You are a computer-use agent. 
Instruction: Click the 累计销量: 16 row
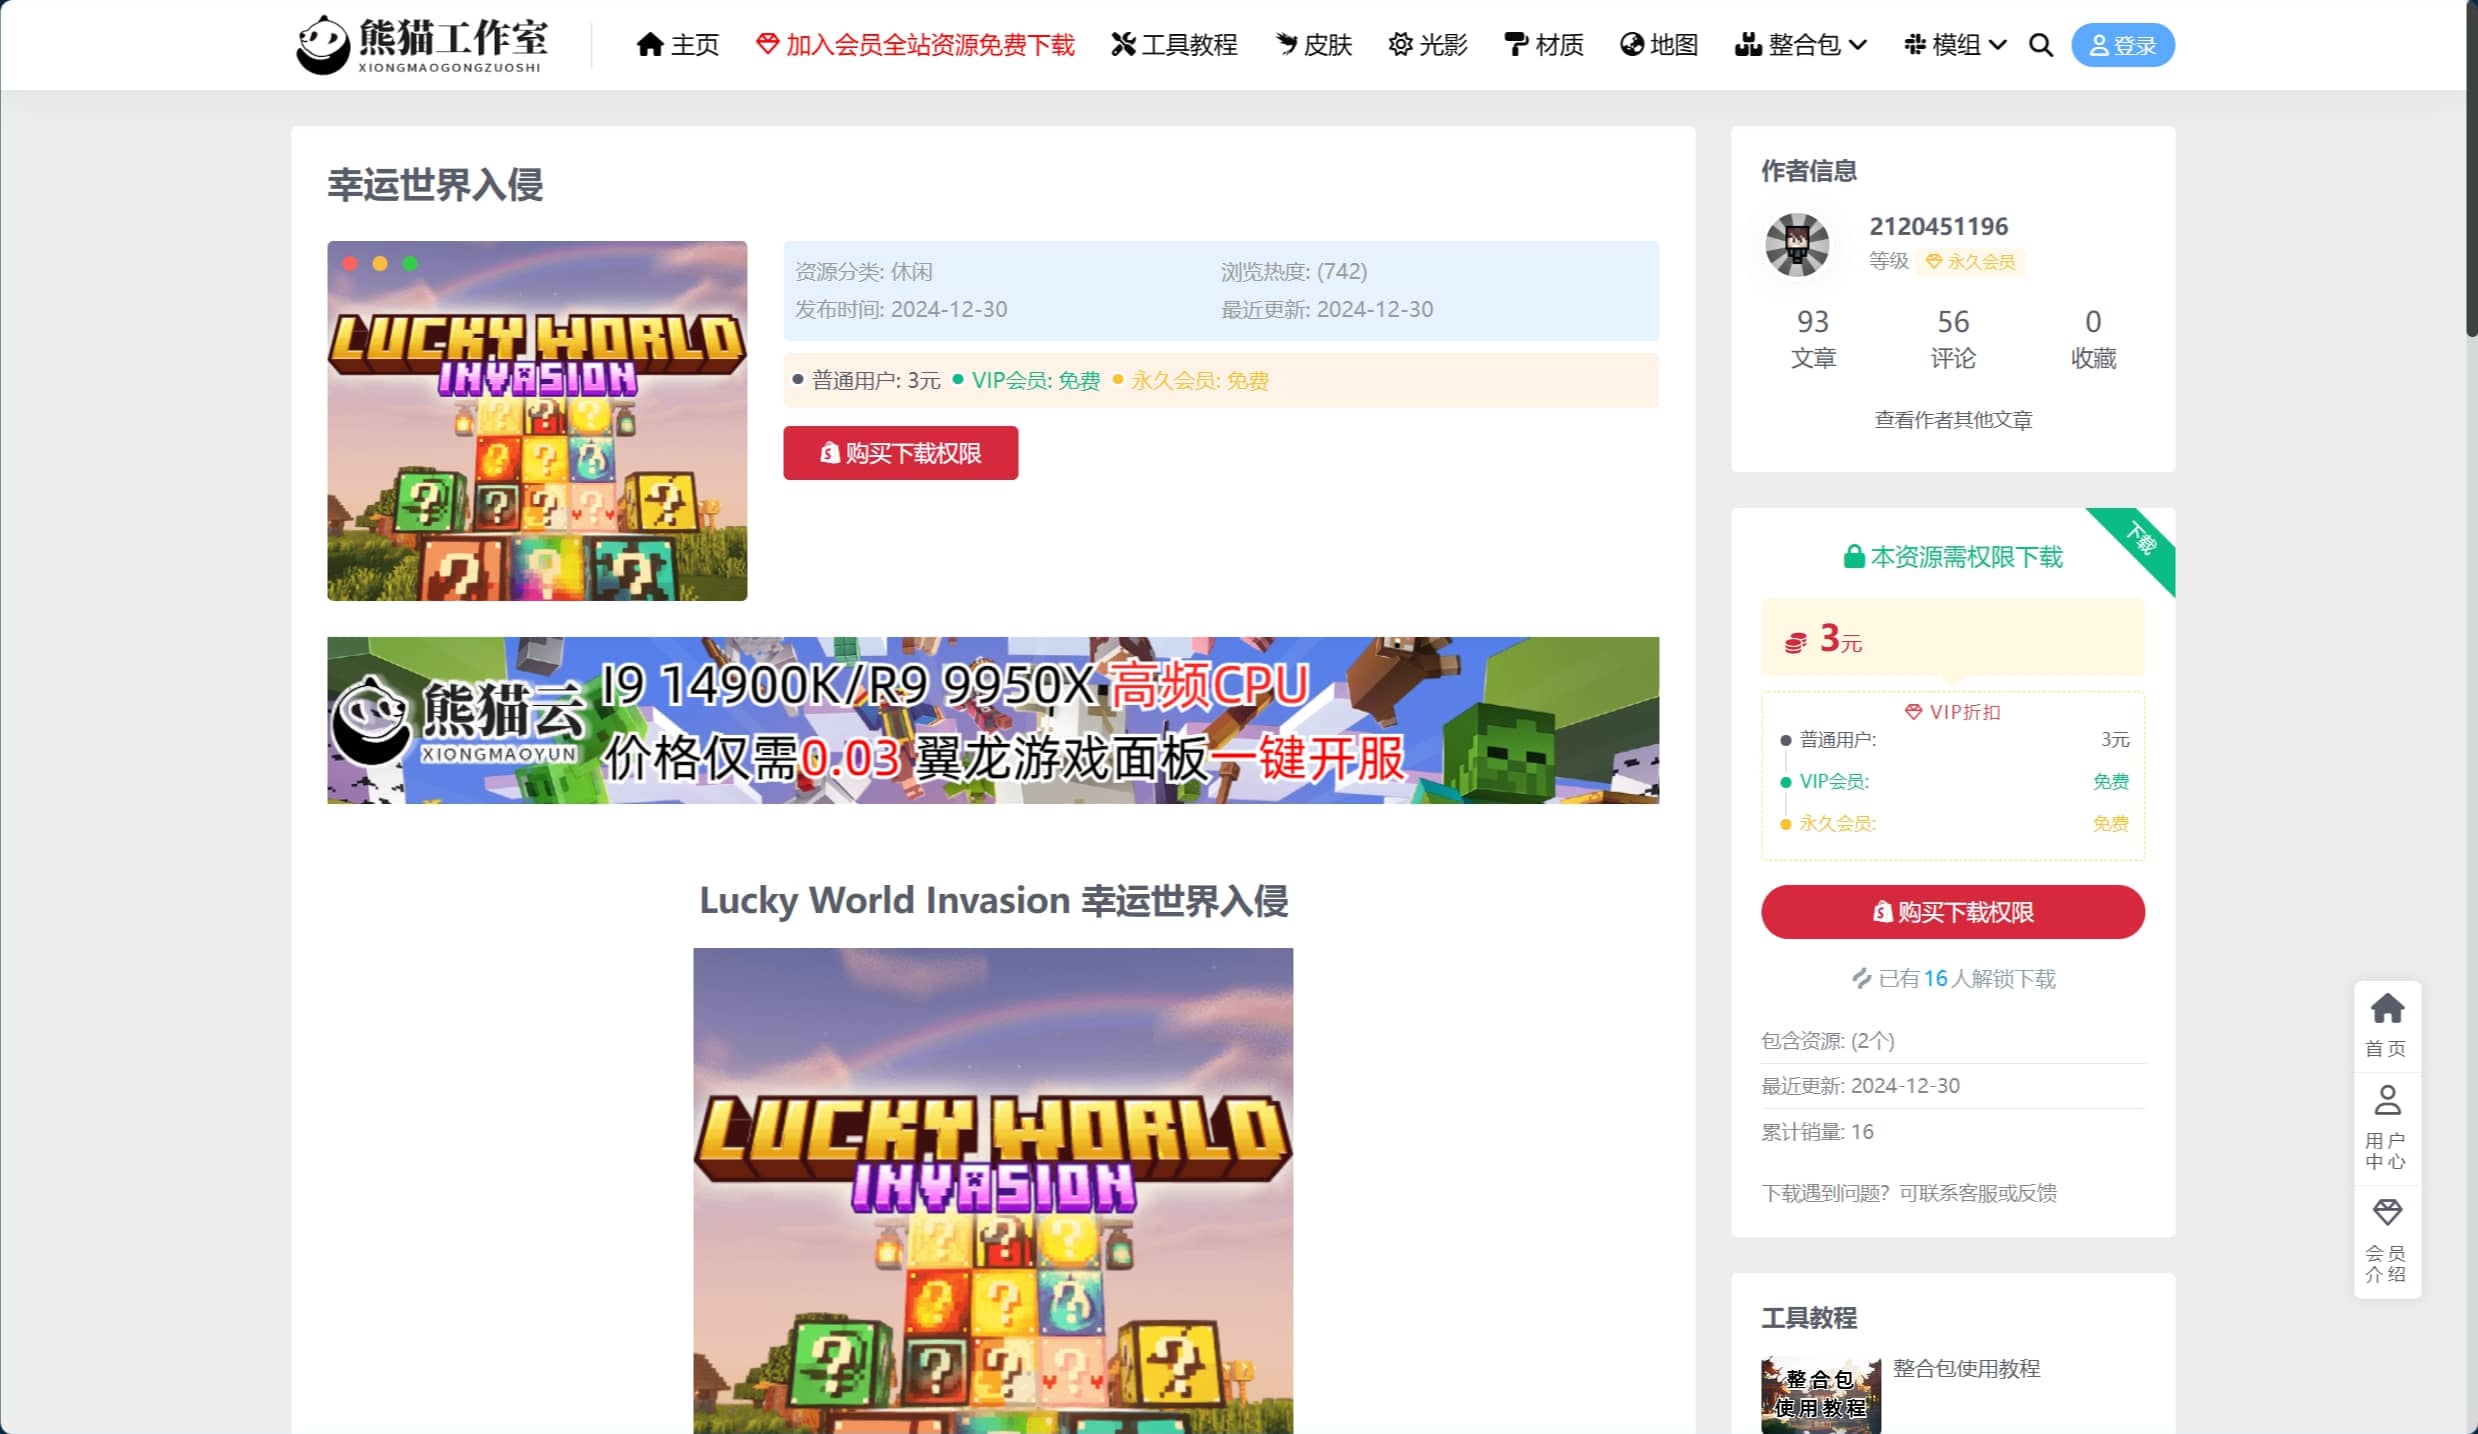click(1952, 1132)
